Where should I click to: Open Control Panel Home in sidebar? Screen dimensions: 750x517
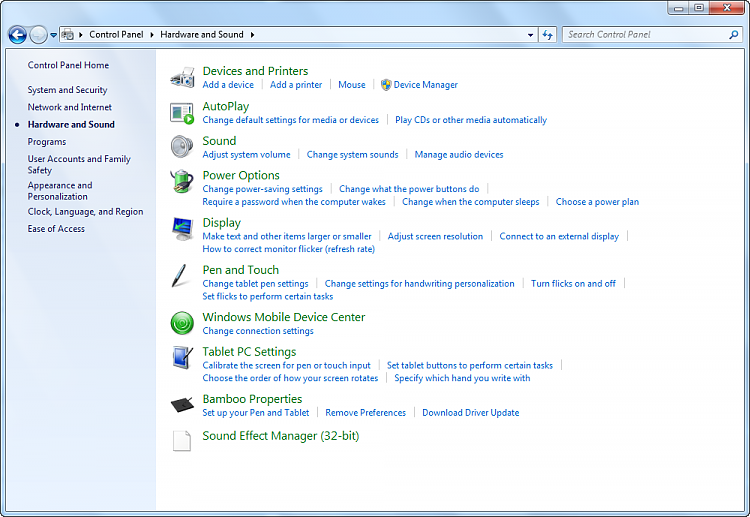point(68,65)
